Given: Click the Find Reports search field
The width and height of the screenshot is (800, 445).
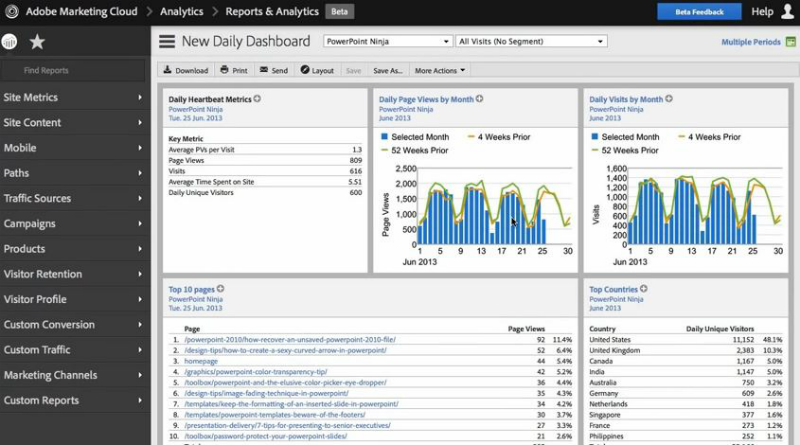Looking at the screenshot, I should (x=75, y=71).
